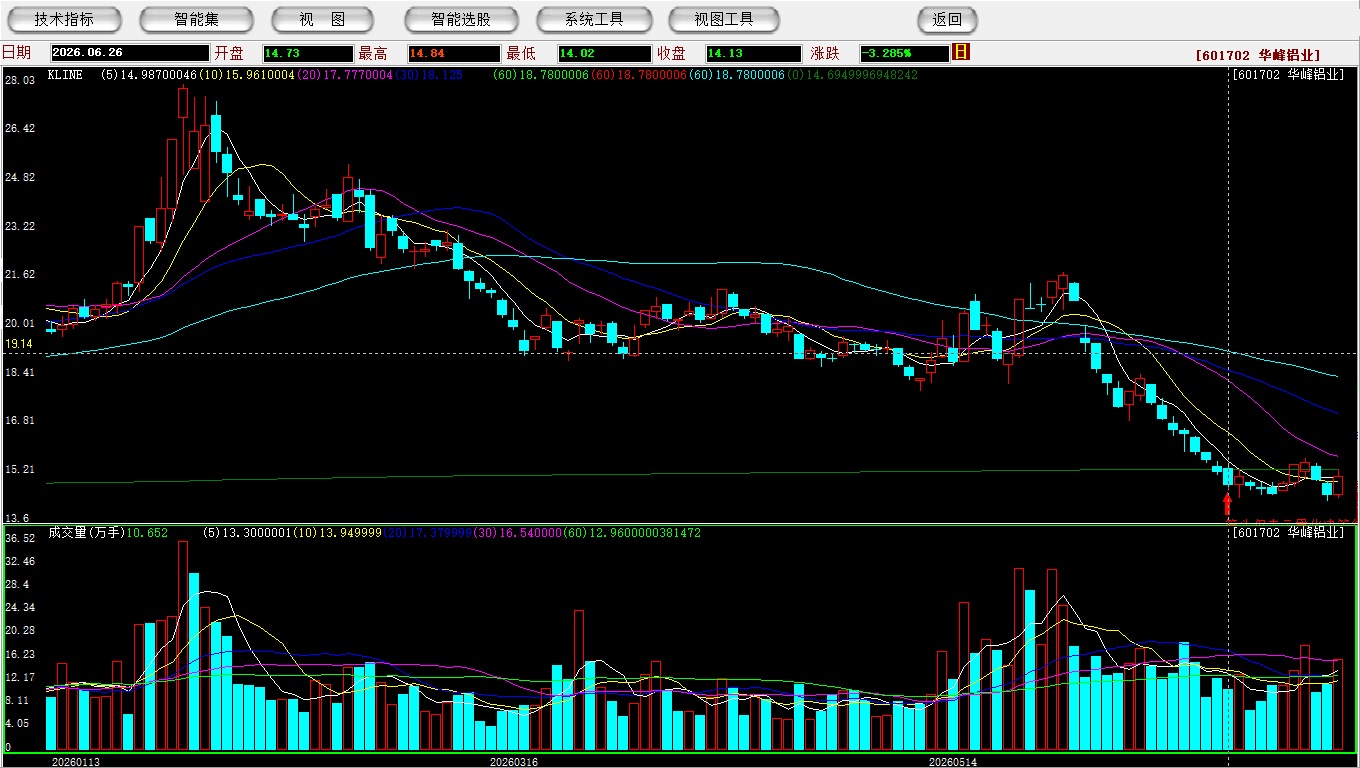Click the 收盘 value 14.13
The height and width of the screenshot is (768, 1360).
pyautogui.click(x=753, y=53)
